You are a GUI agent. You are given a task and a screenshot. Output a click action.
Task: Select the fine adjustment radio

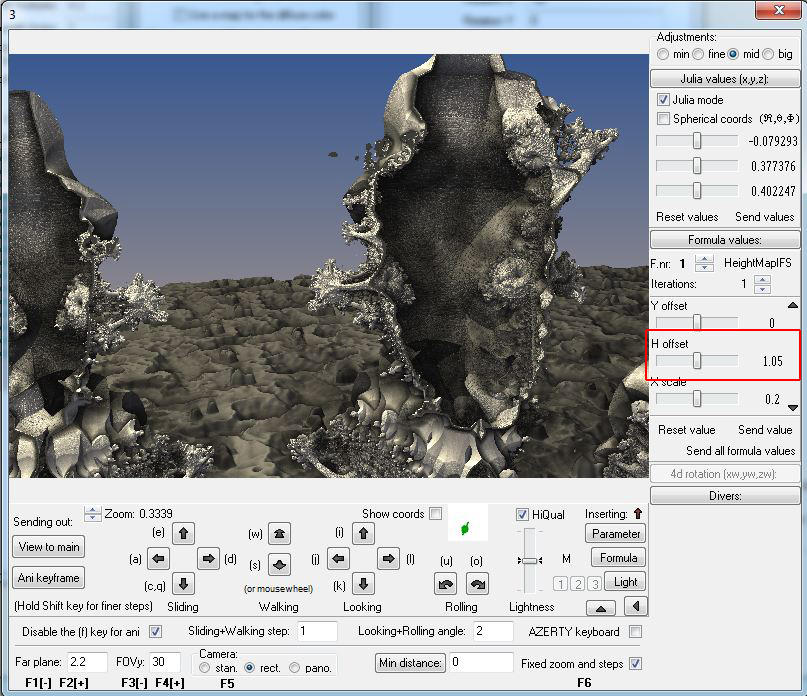click(698, 54)
